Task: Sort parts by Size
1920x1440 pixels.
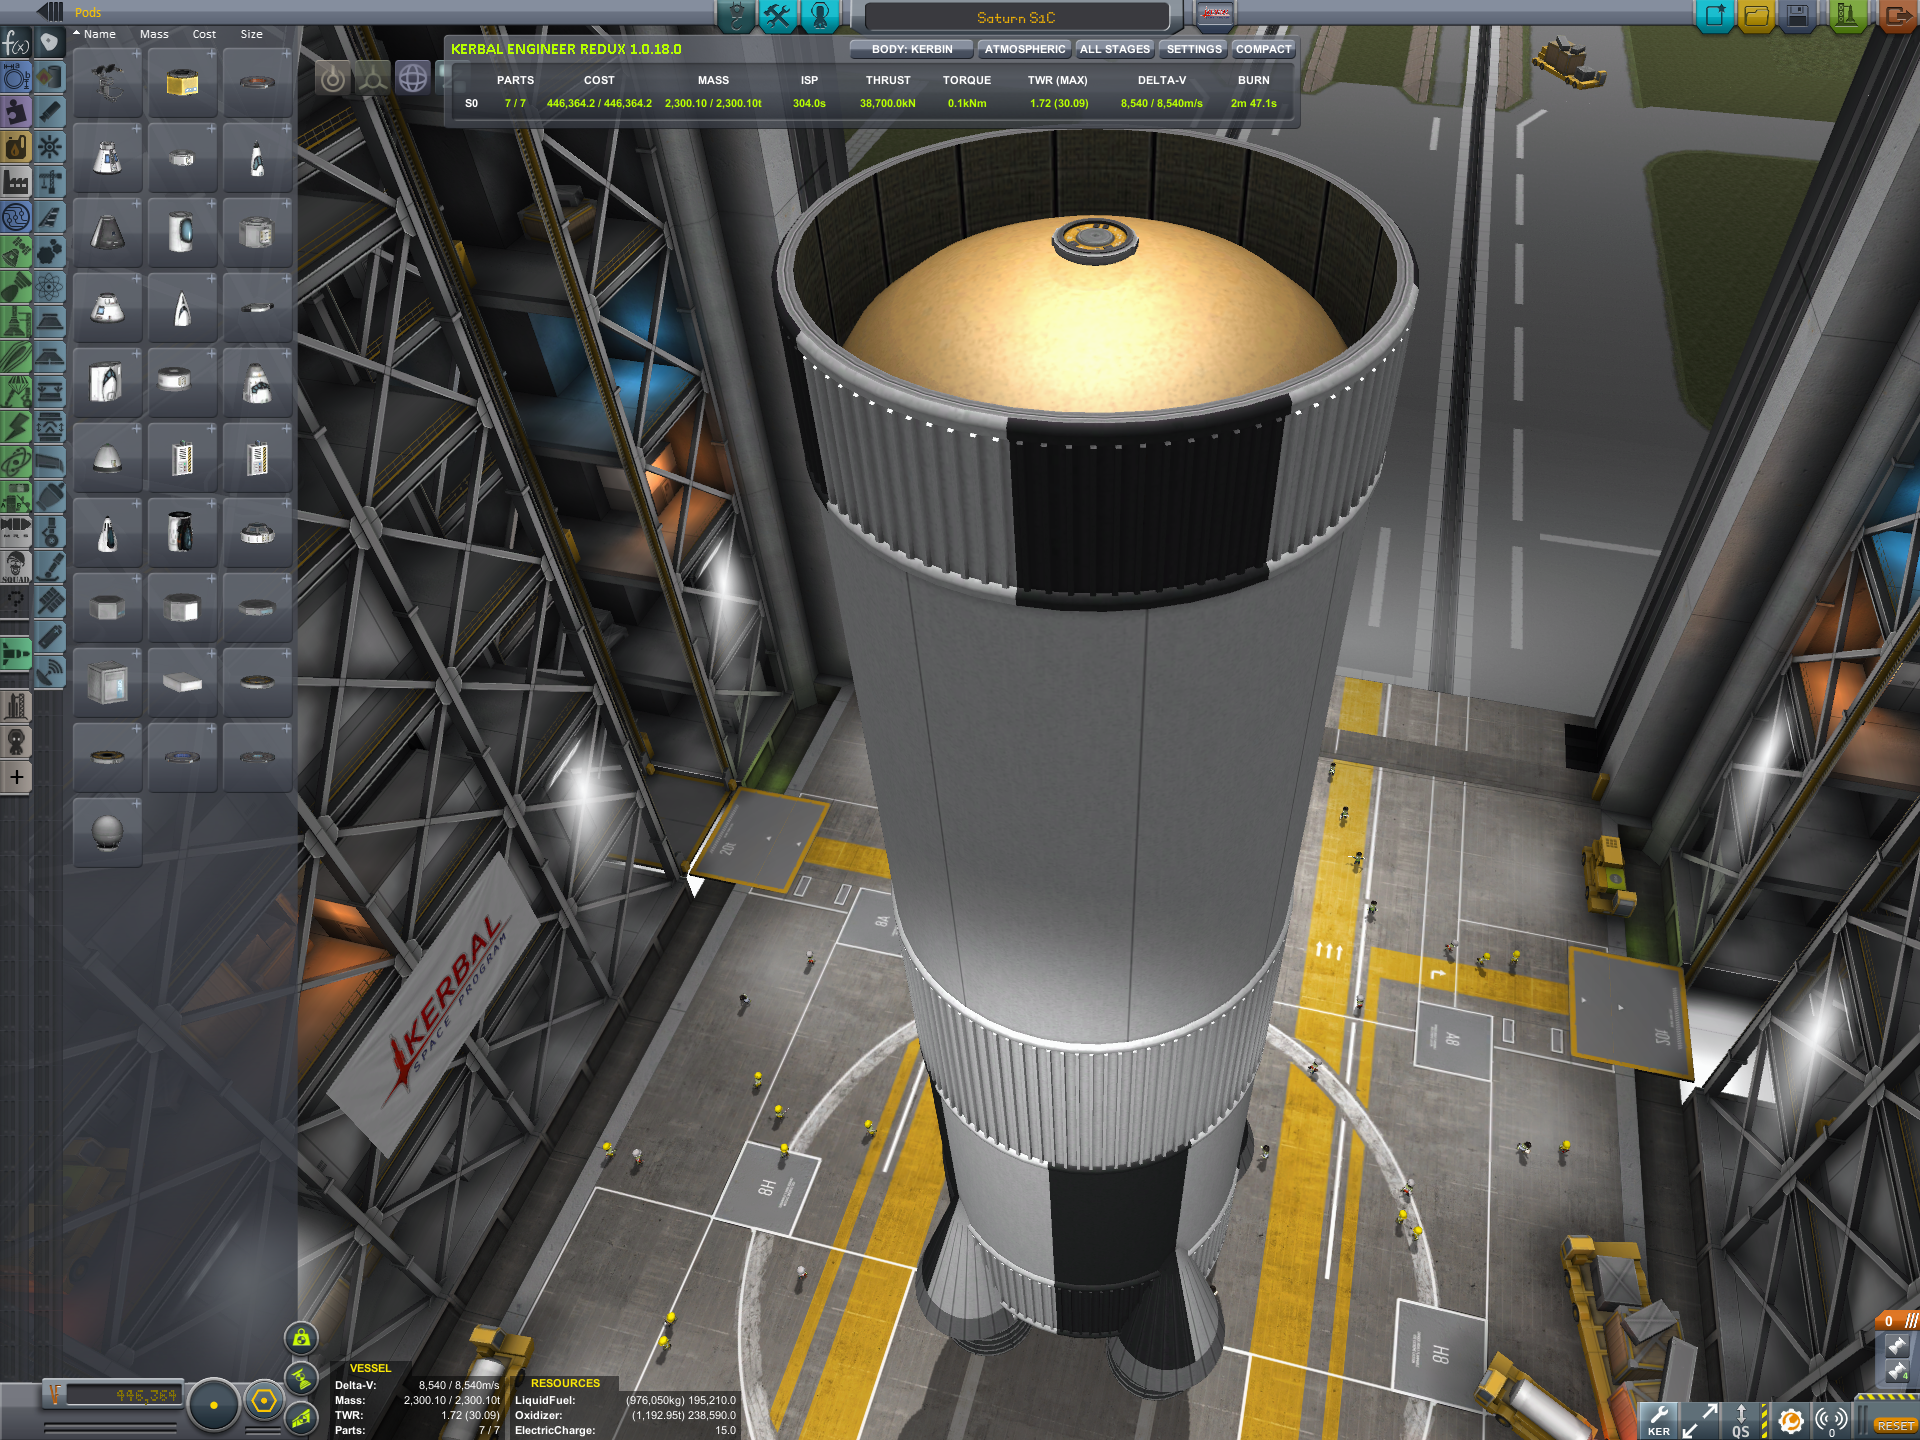Action: click(251, 34)
